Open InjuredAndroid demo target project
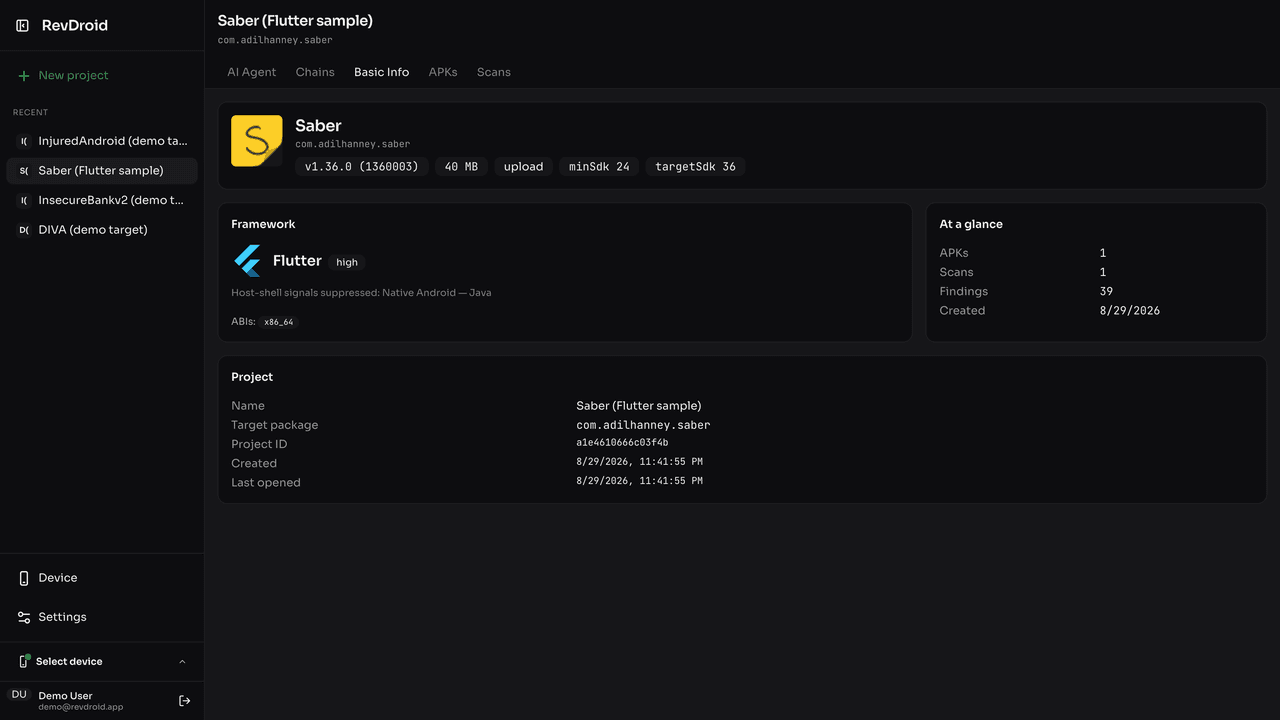 pos(102,141)
